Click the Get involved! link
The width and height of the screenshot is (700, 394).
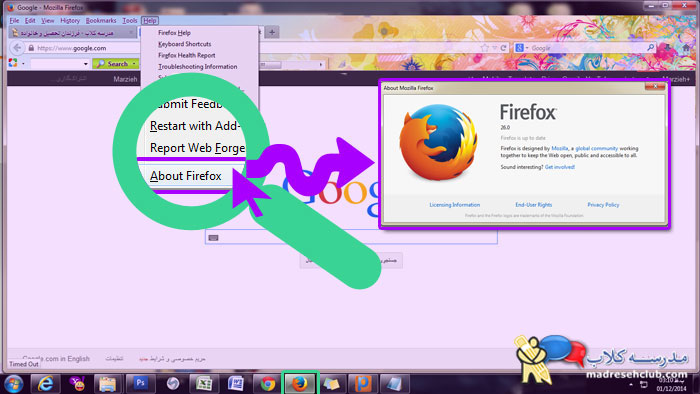click(559, 167)
